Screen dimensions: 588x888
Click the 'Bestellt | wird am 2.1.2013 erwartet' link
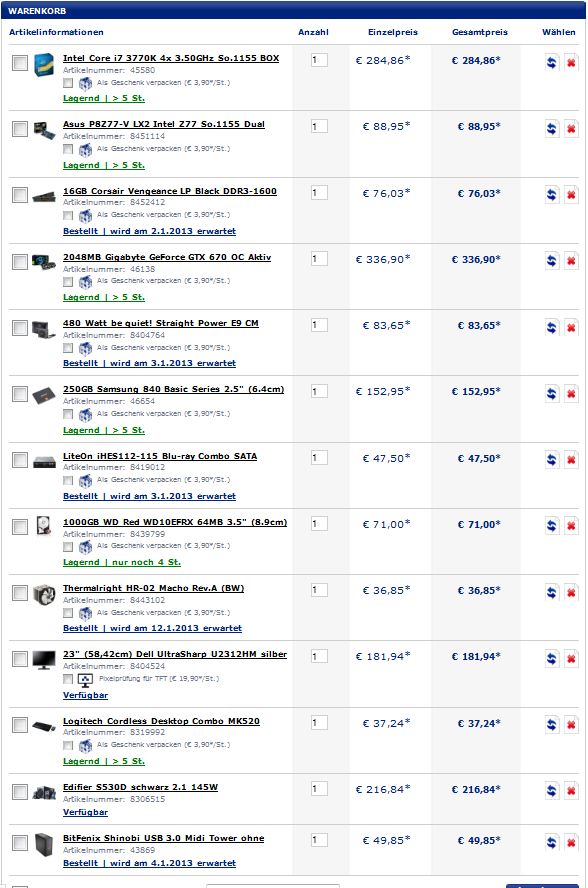click(150, 231)
